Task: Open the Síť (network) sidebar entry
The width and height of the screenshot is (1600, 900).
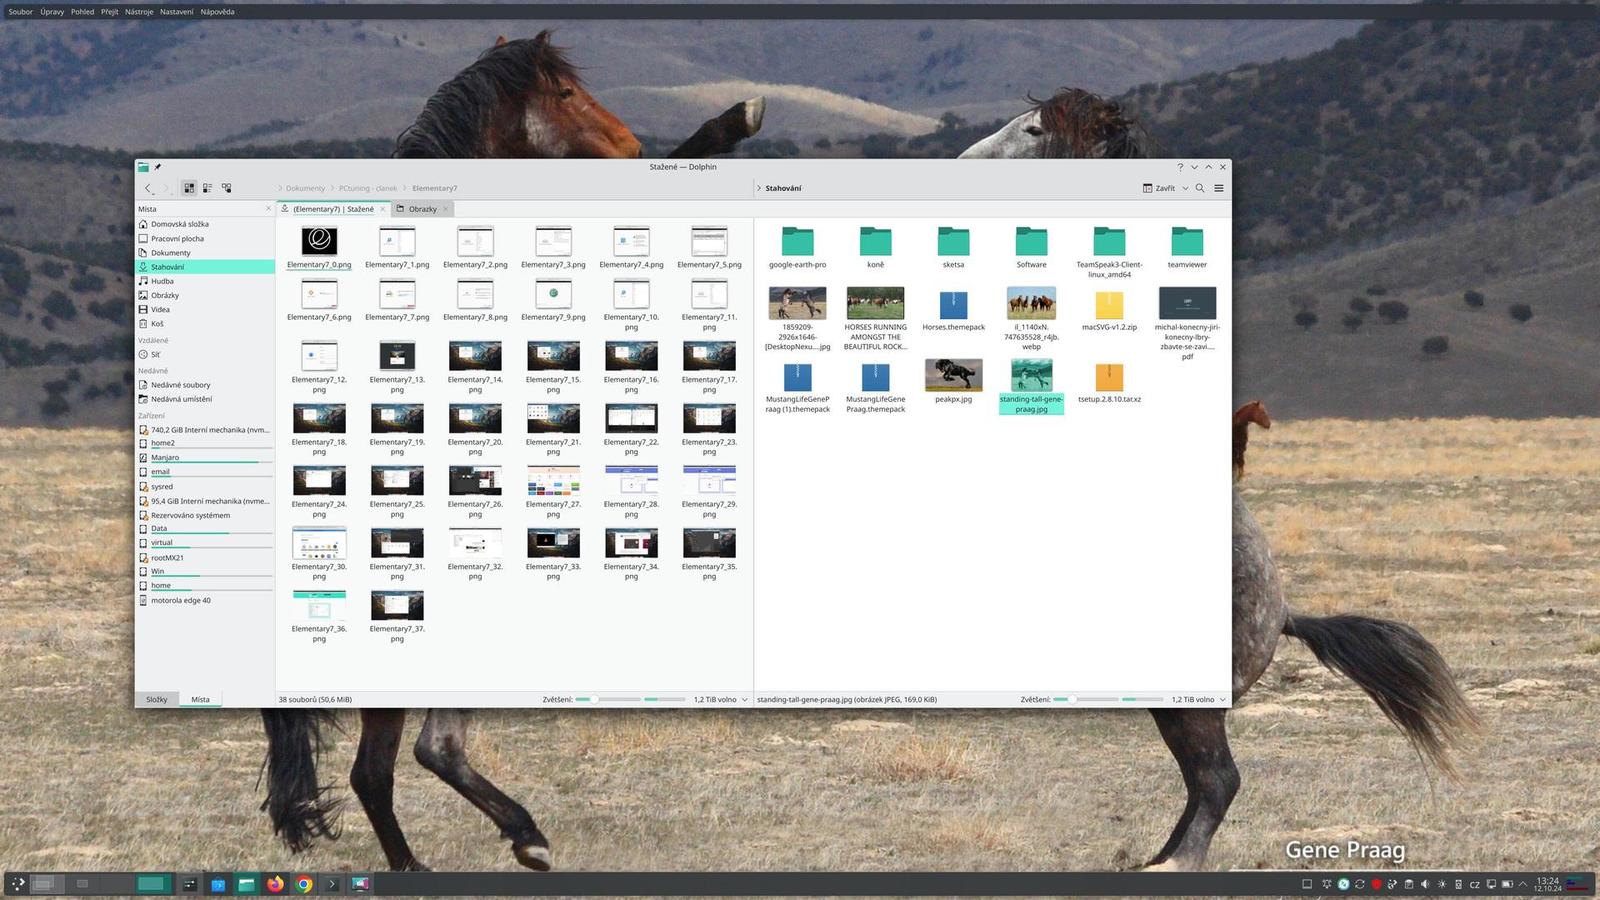Action: pos(157,354)
